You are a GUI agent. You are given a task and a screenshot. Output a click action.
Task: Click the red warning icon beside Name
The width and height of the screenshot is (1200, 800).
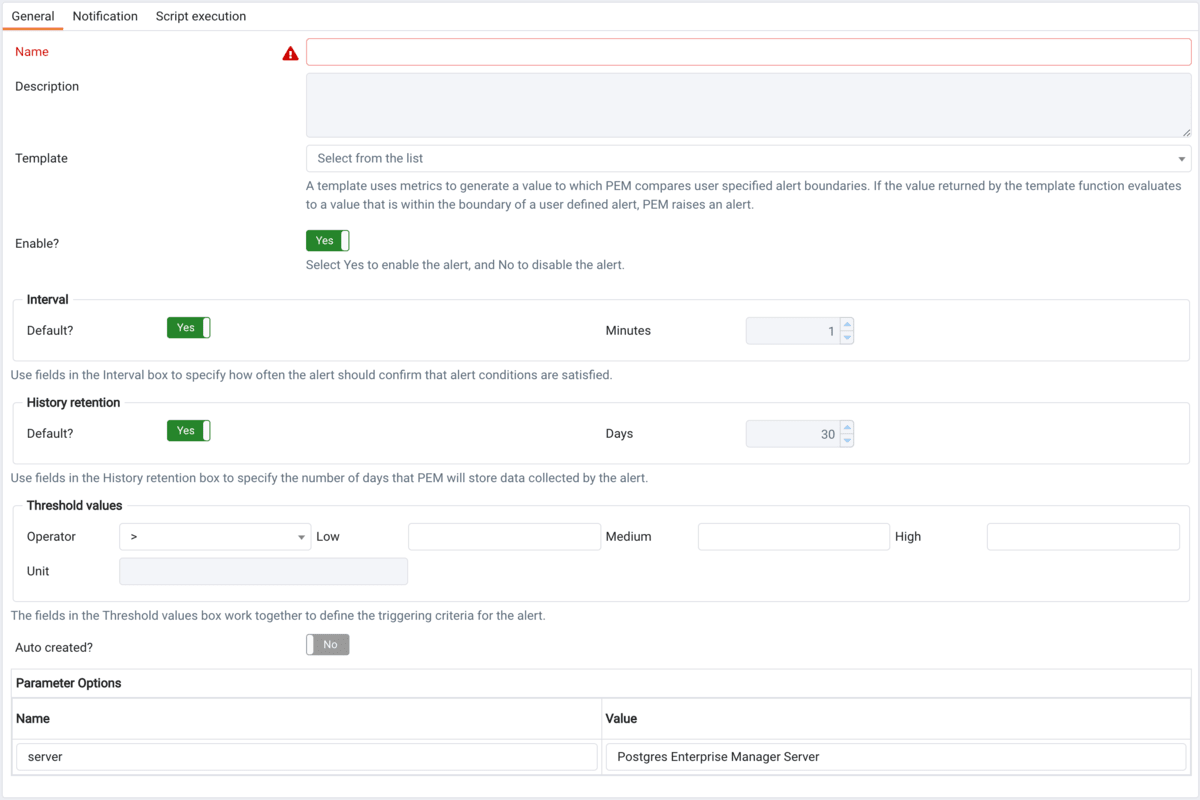(x=290, y=53)
